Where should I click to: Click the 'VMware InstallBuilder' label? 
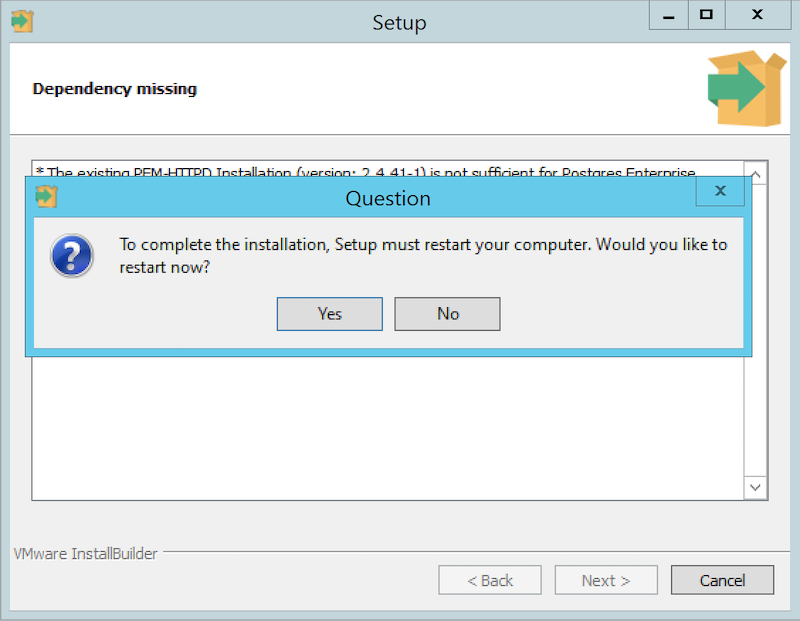86,554
